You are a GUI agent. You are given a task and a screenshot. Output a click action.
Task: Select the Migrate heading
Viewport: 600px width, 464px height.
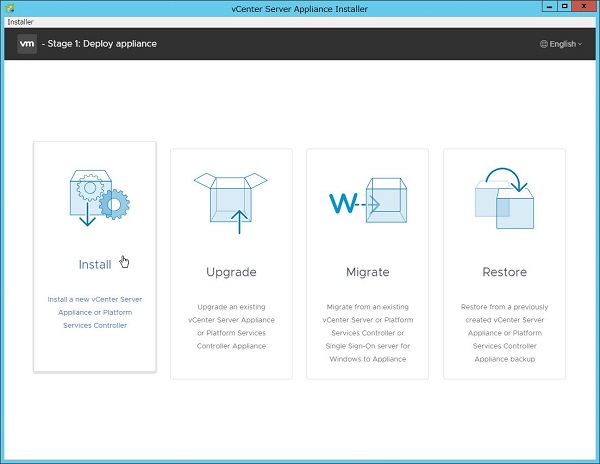pos(368,272)
